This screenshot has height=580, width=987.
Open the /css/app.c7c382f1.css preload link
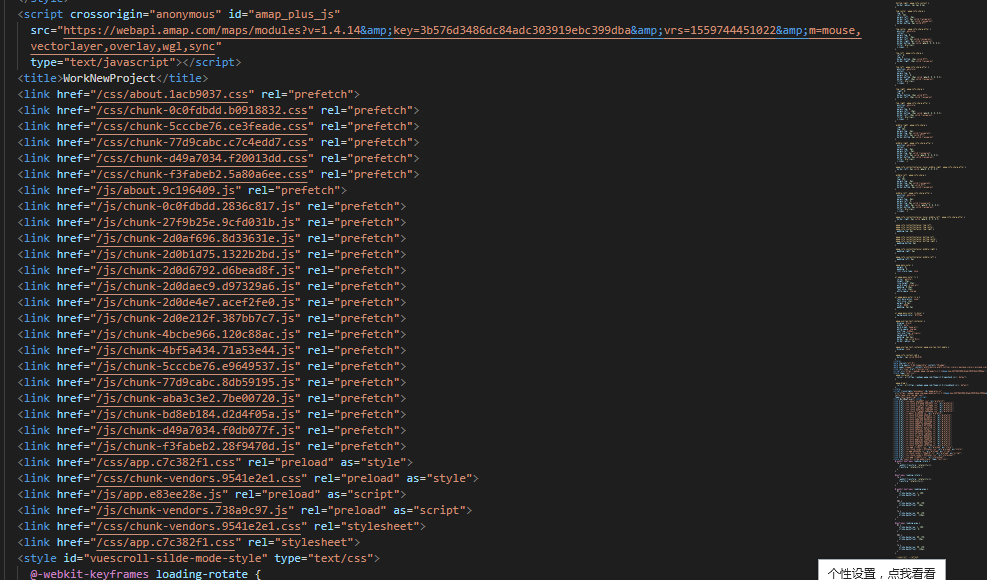[x=164, y=462]
